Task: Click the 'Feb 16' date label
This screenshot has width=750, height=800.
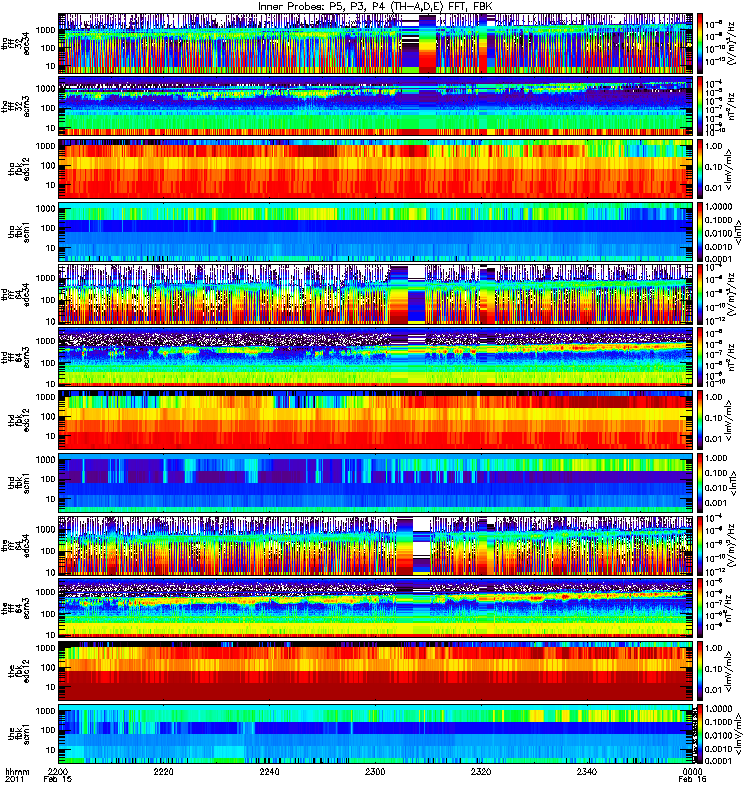Action: [x=692, y=780]
